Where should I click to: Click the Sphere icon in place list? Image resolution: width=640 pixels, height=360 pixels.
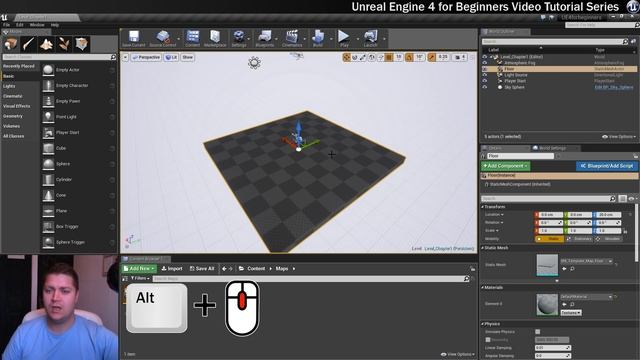(48, 164)
